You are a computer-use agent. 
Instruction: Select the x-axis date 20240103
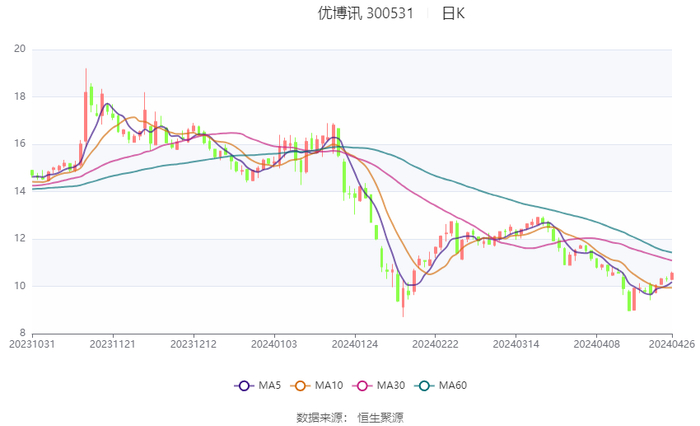tap(274, 344)
